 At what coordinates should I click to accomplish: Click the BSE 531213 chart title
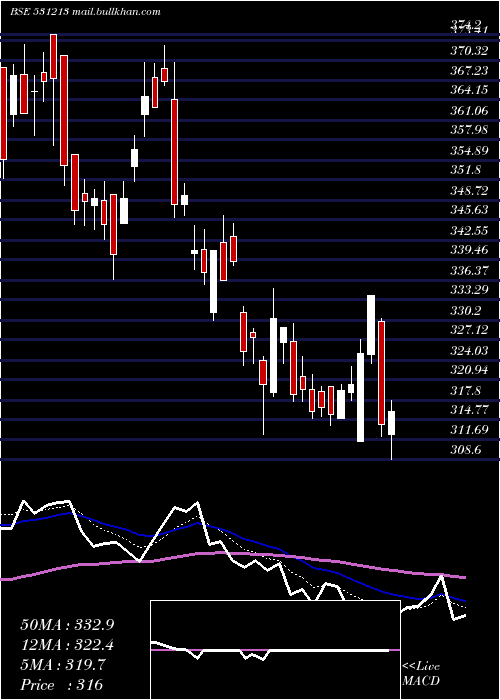coord(39,12)
